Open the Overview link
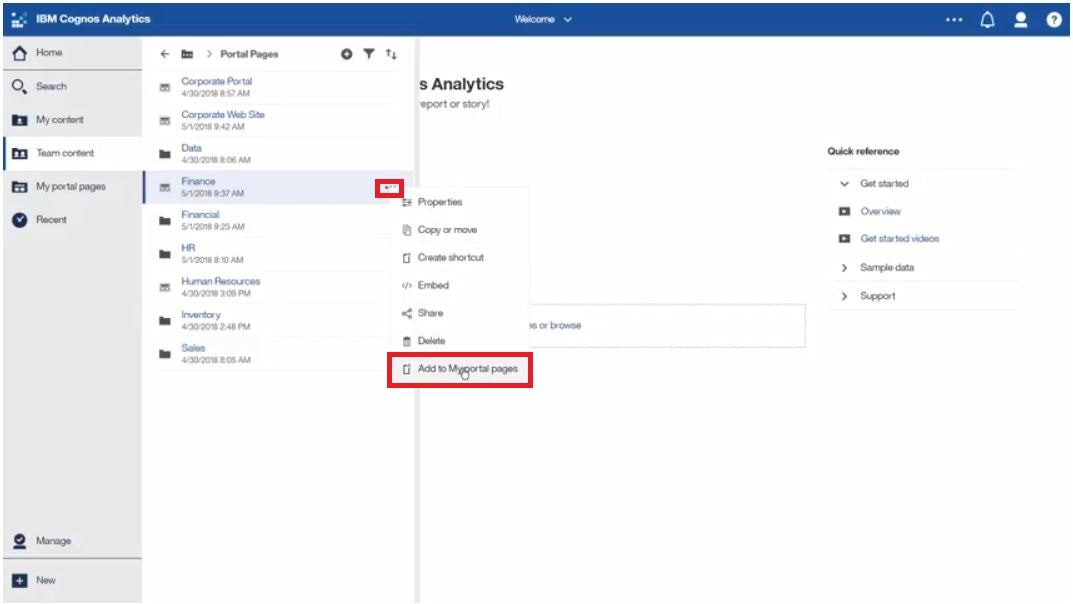This screenshot has height=604, width=1073. tap(880, 211)
